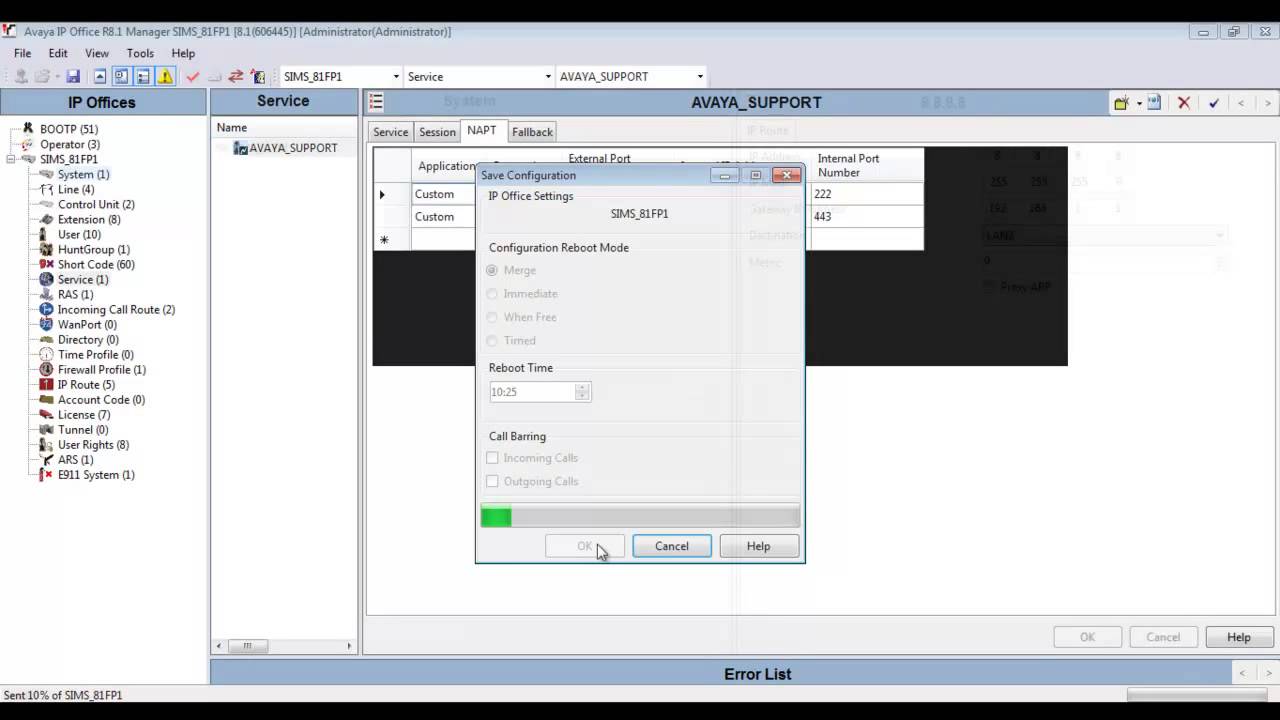Click Help in the Save Configuration dialog

point(758,546)
